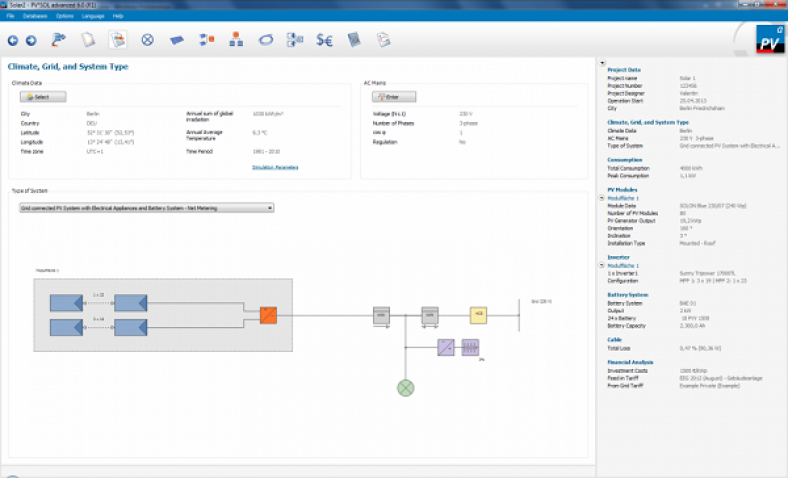
Task: Jump to PV Modules heading in overview
Action: click(x=622, y=190)
